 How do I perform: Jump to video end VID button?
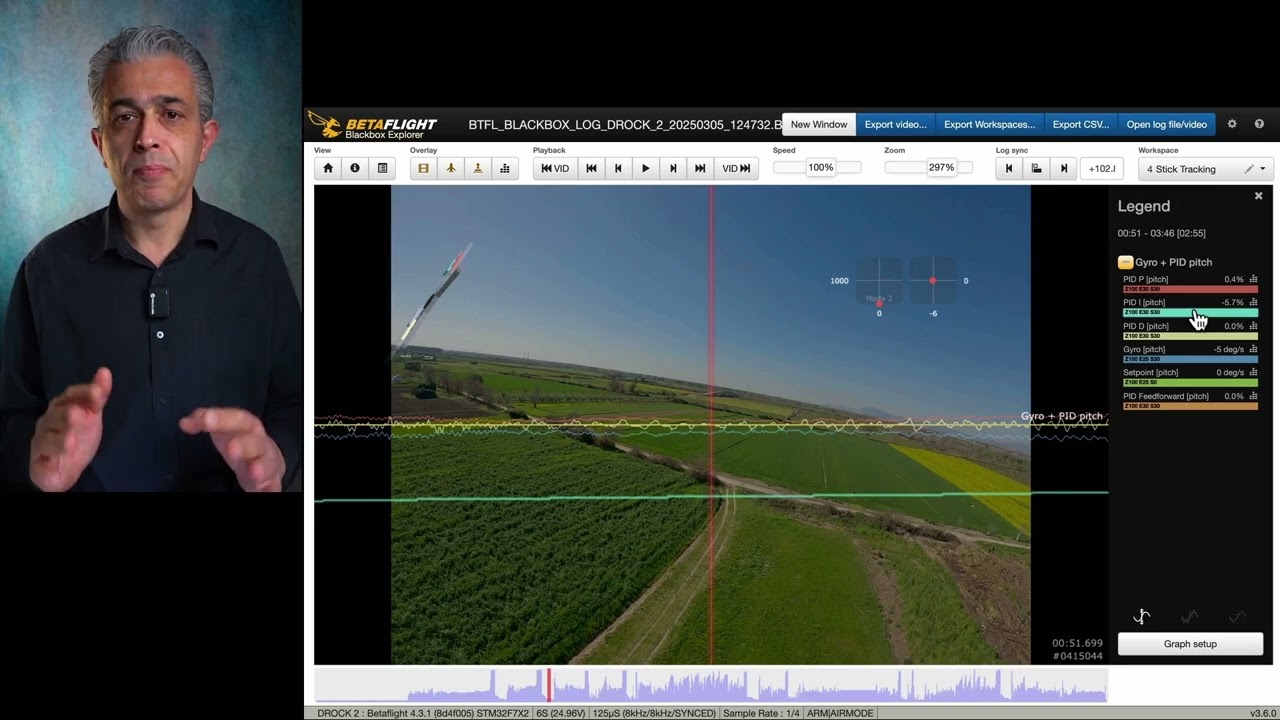click(x=736, y=168)
